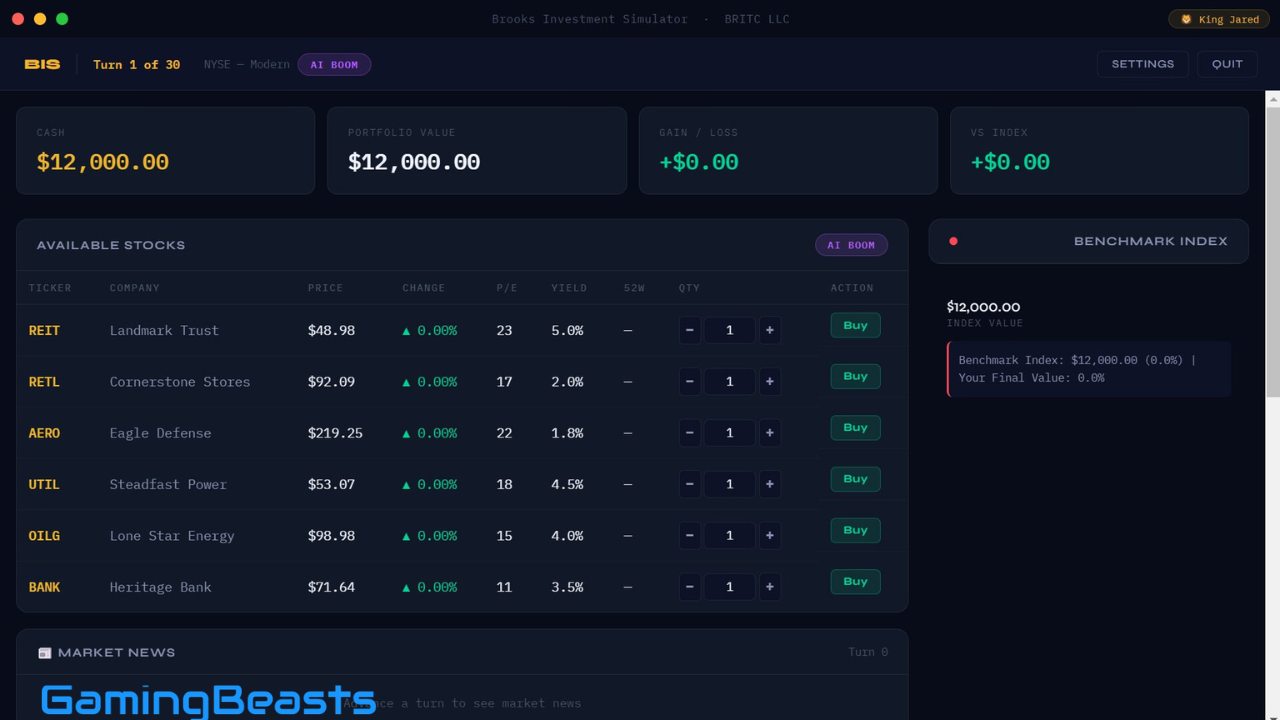
Task: Click REIT ticker symbol
Action: coord(44,330)
